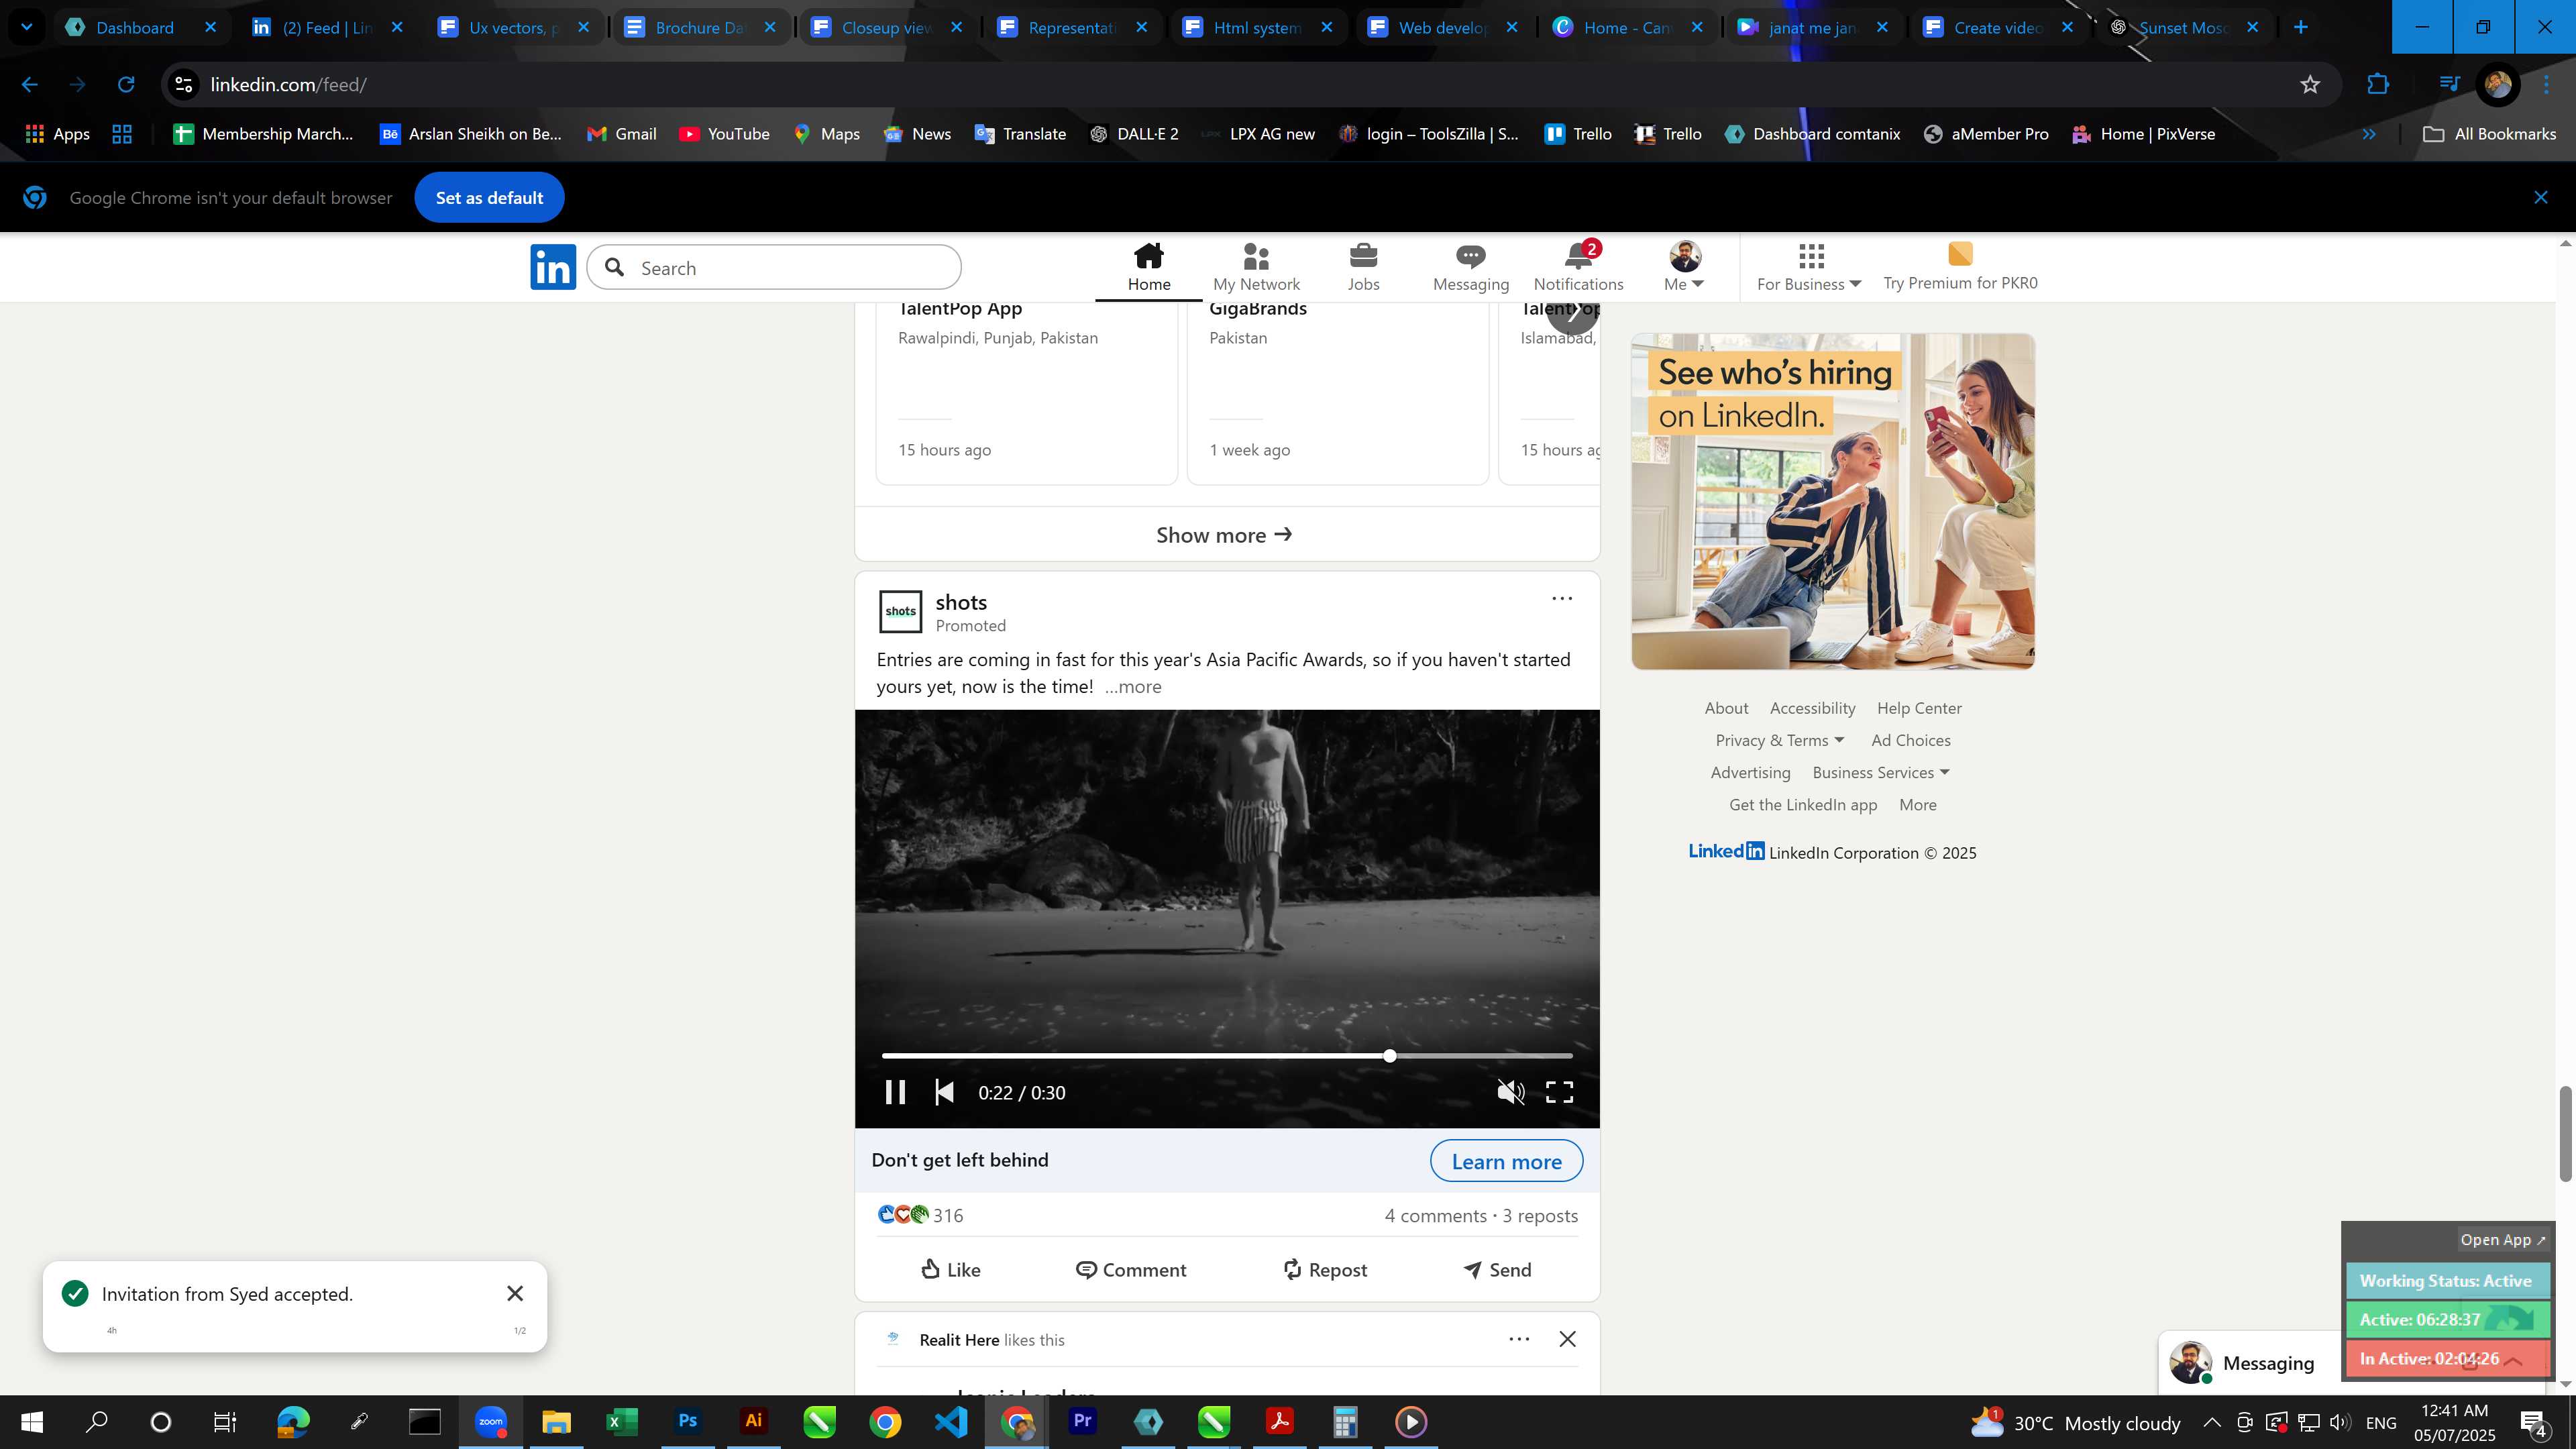Open a new browser tab
The image size is (2576, 1449).
pyautogui.click(x=2300, y=28)
